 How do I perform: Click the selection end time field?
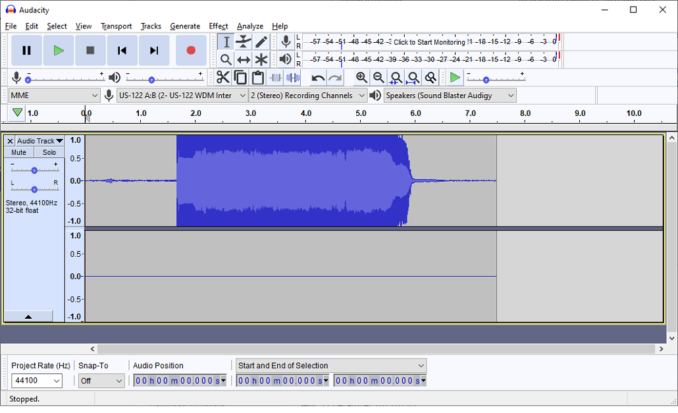[380, 381]
